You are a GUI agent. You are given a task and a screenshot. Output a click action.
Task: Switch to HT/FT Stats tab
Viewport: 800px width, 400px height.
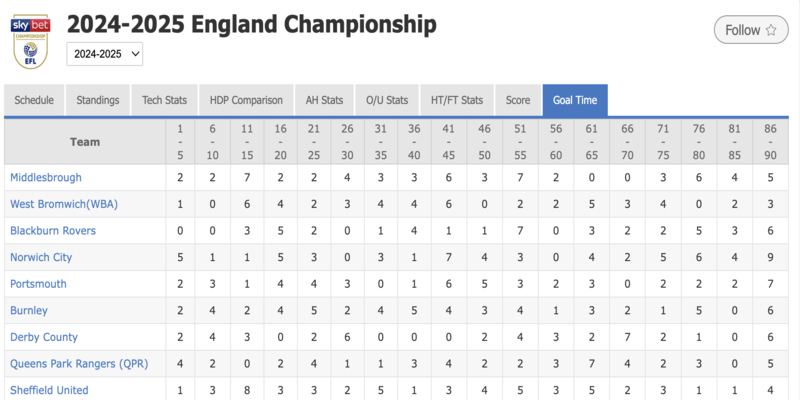[457, 100]
